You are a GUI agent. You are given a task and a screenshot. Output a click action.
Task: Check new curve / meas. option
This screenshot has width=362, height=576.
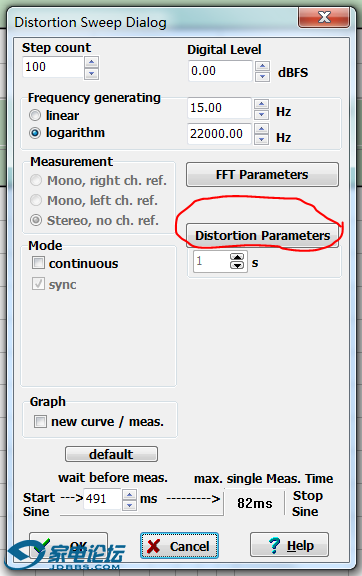(40, 421)
